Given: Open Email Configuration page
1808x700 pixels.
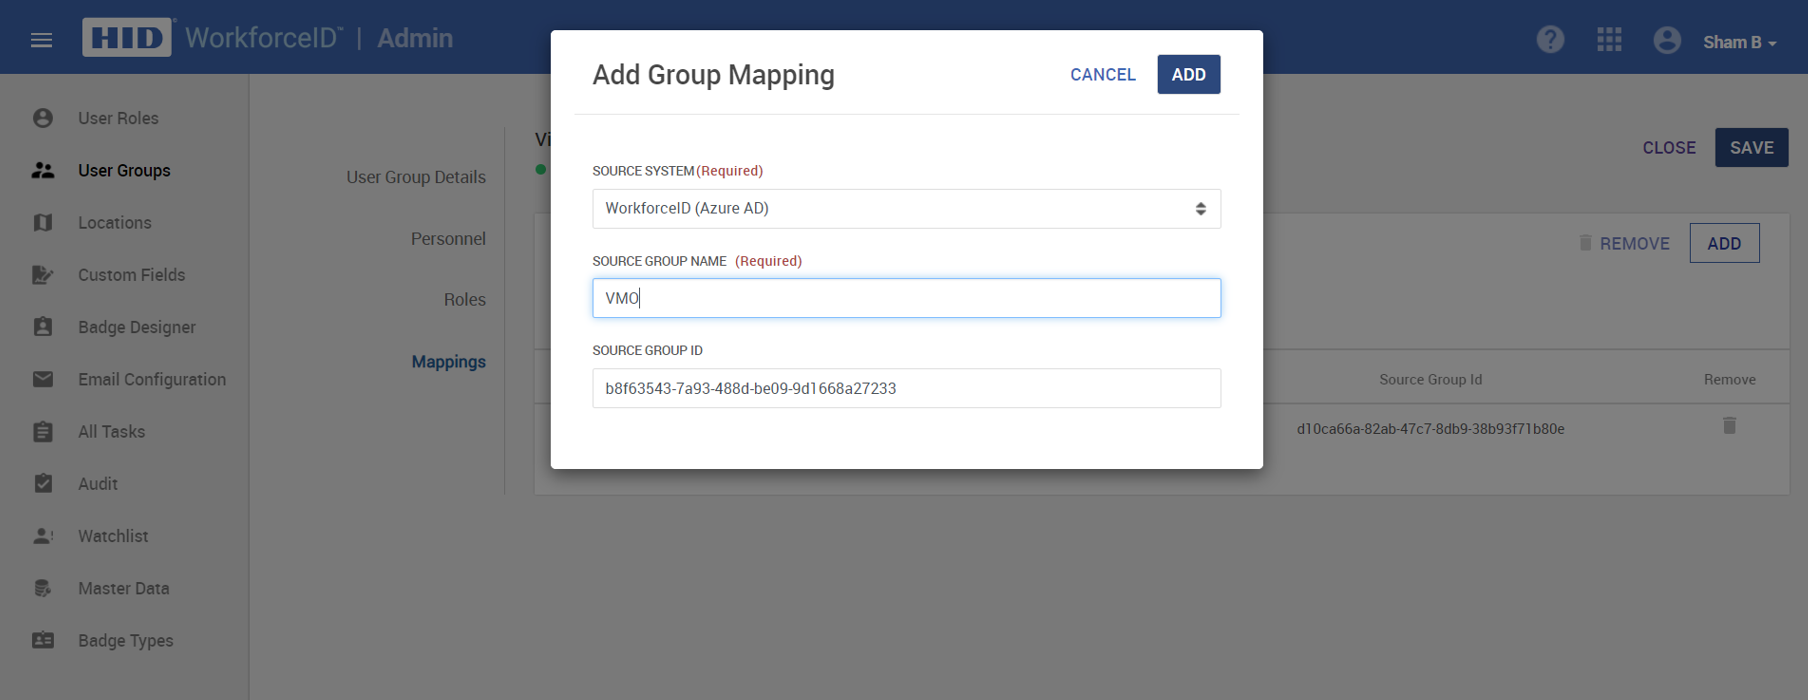Looking at the screenshot, I should pos(152,379).
